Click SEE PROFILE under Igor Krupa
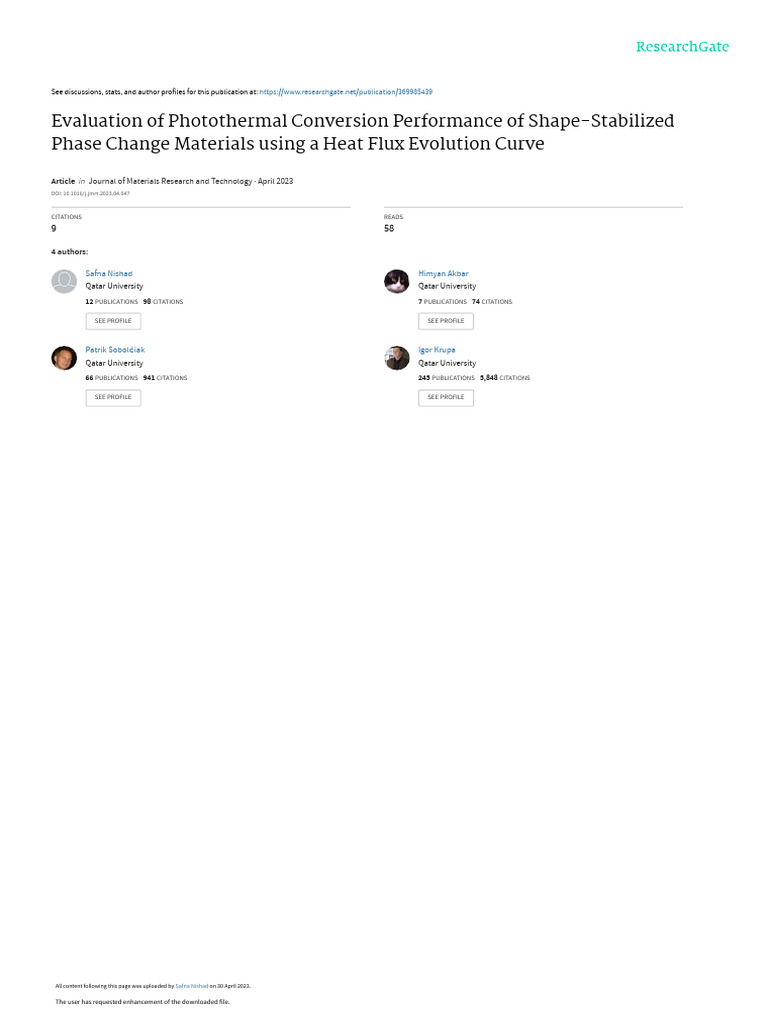 tap(446, 397)
